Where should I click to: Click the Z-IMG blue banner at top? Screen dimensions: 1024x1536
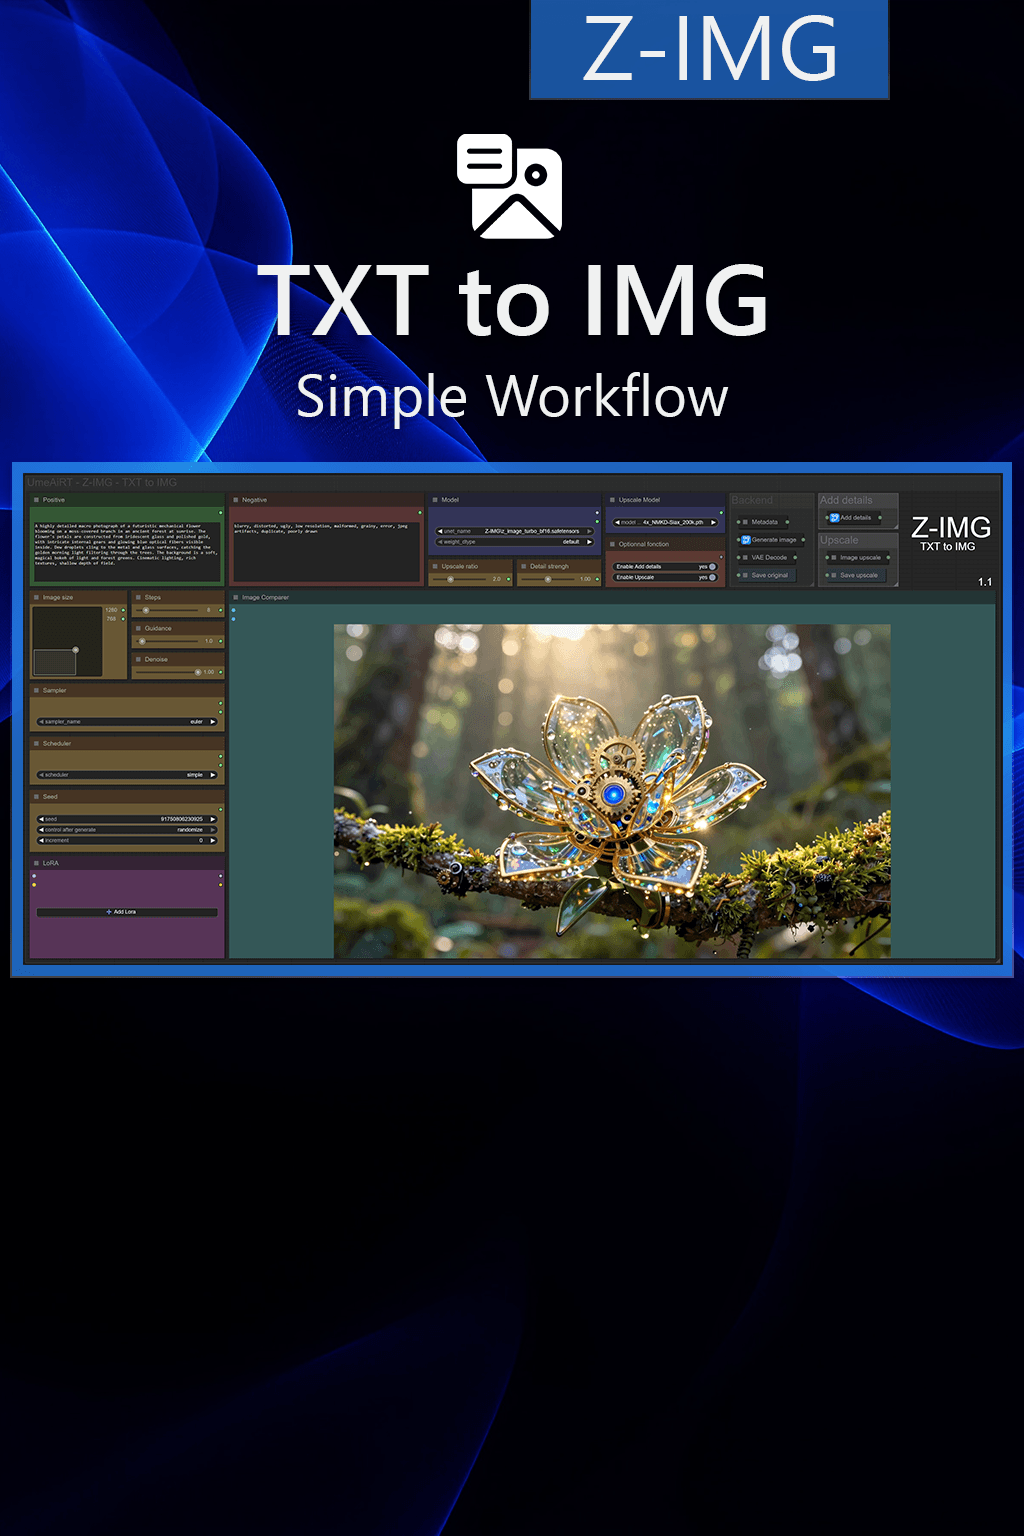click(709, 49)
